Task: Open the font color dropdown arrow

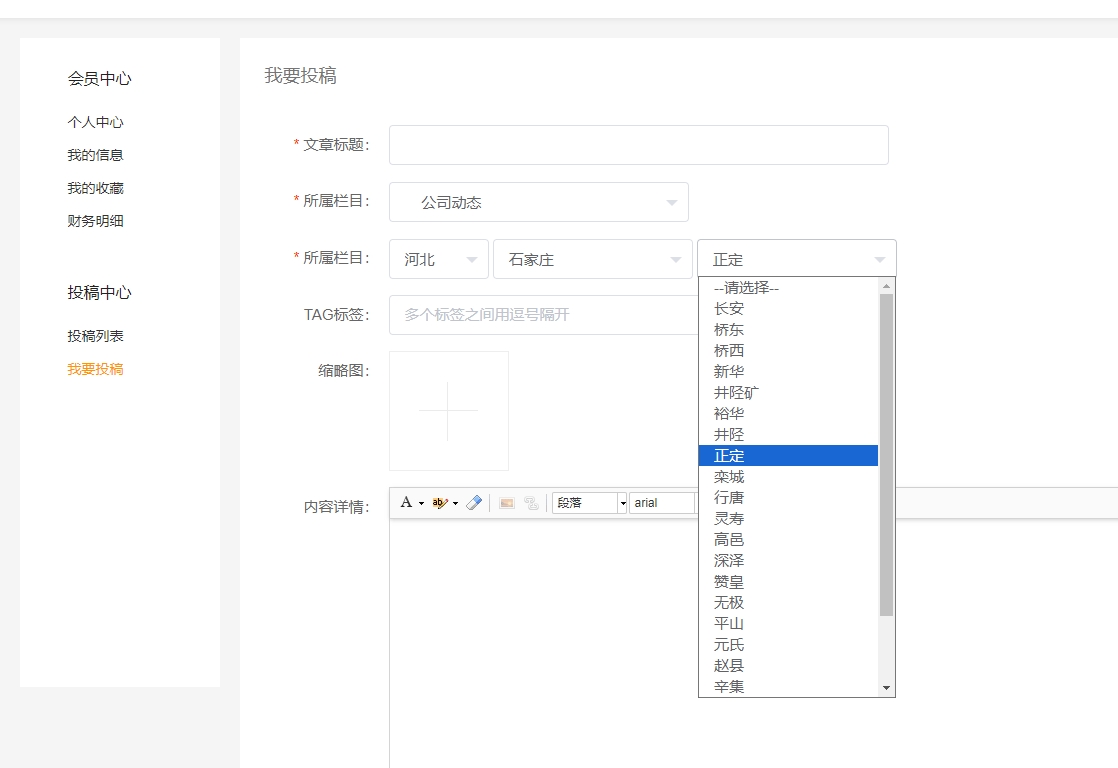Action: click(x=421, y=503)
